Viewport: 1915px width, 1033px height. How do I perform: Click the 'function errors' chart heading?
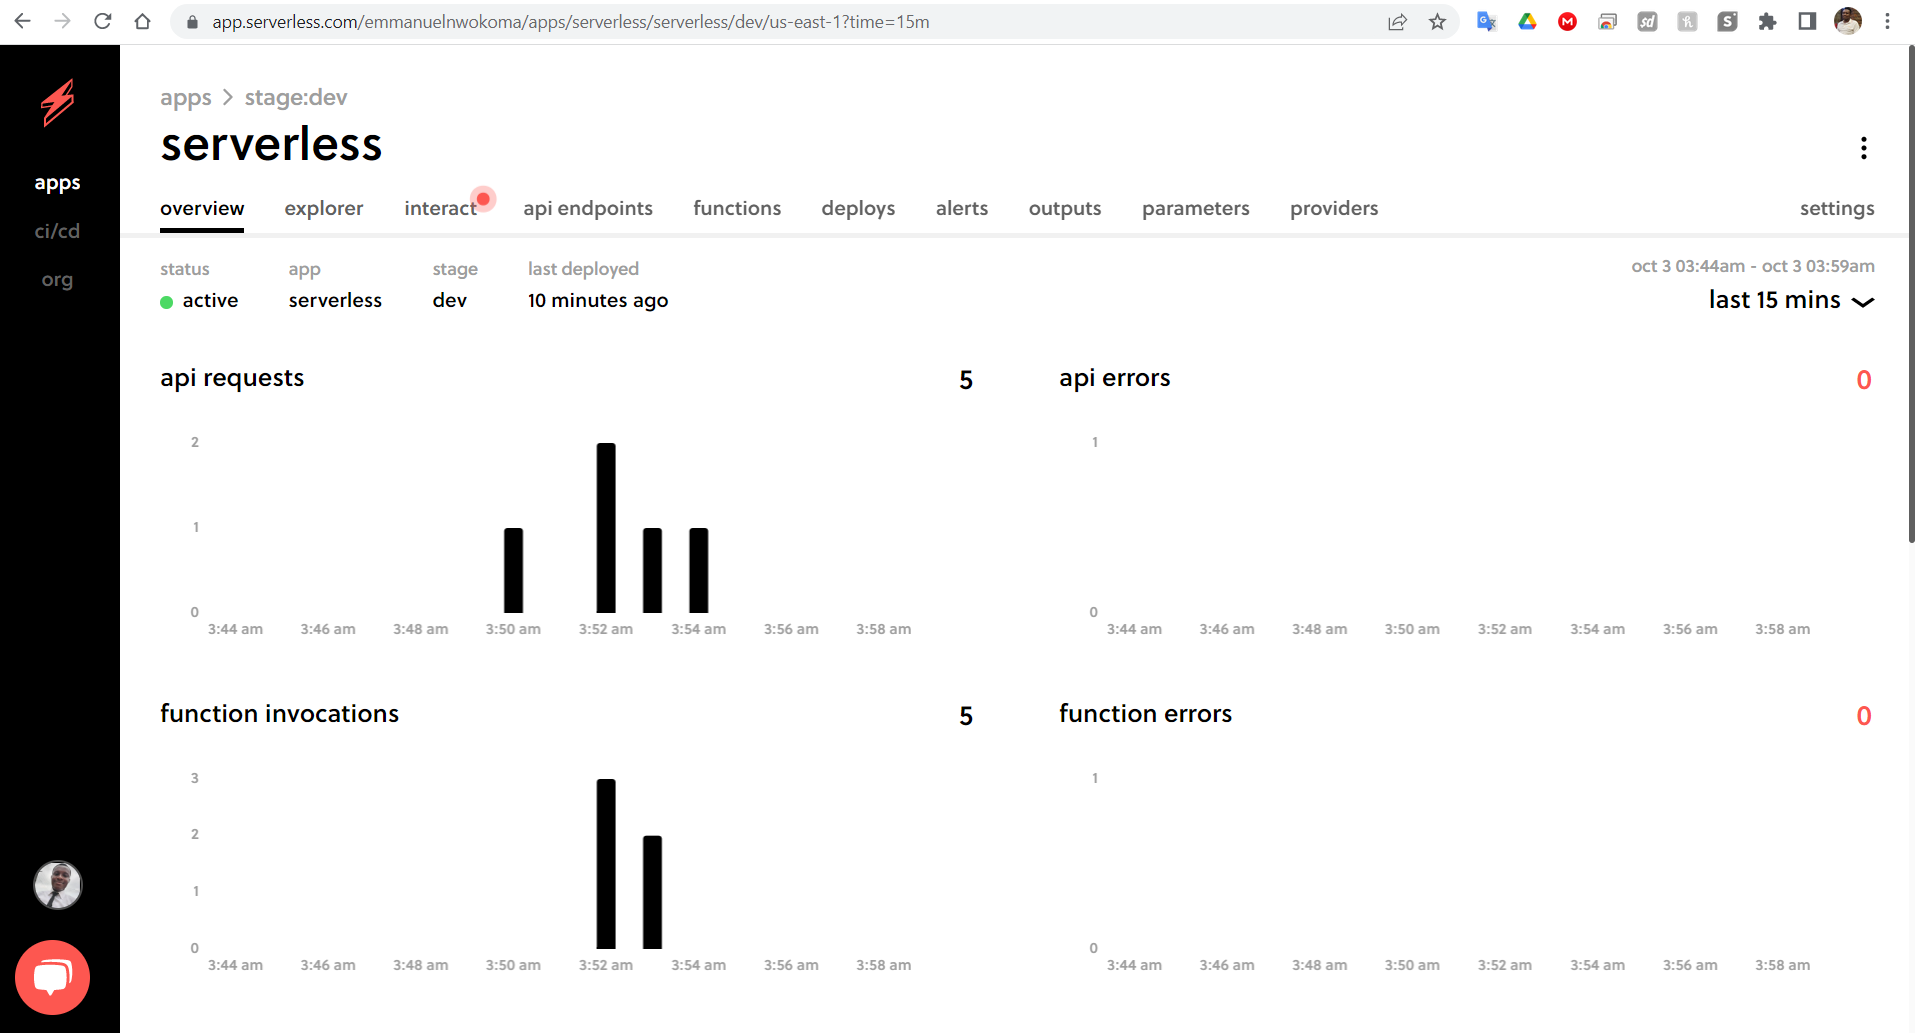coord(1146,714)
